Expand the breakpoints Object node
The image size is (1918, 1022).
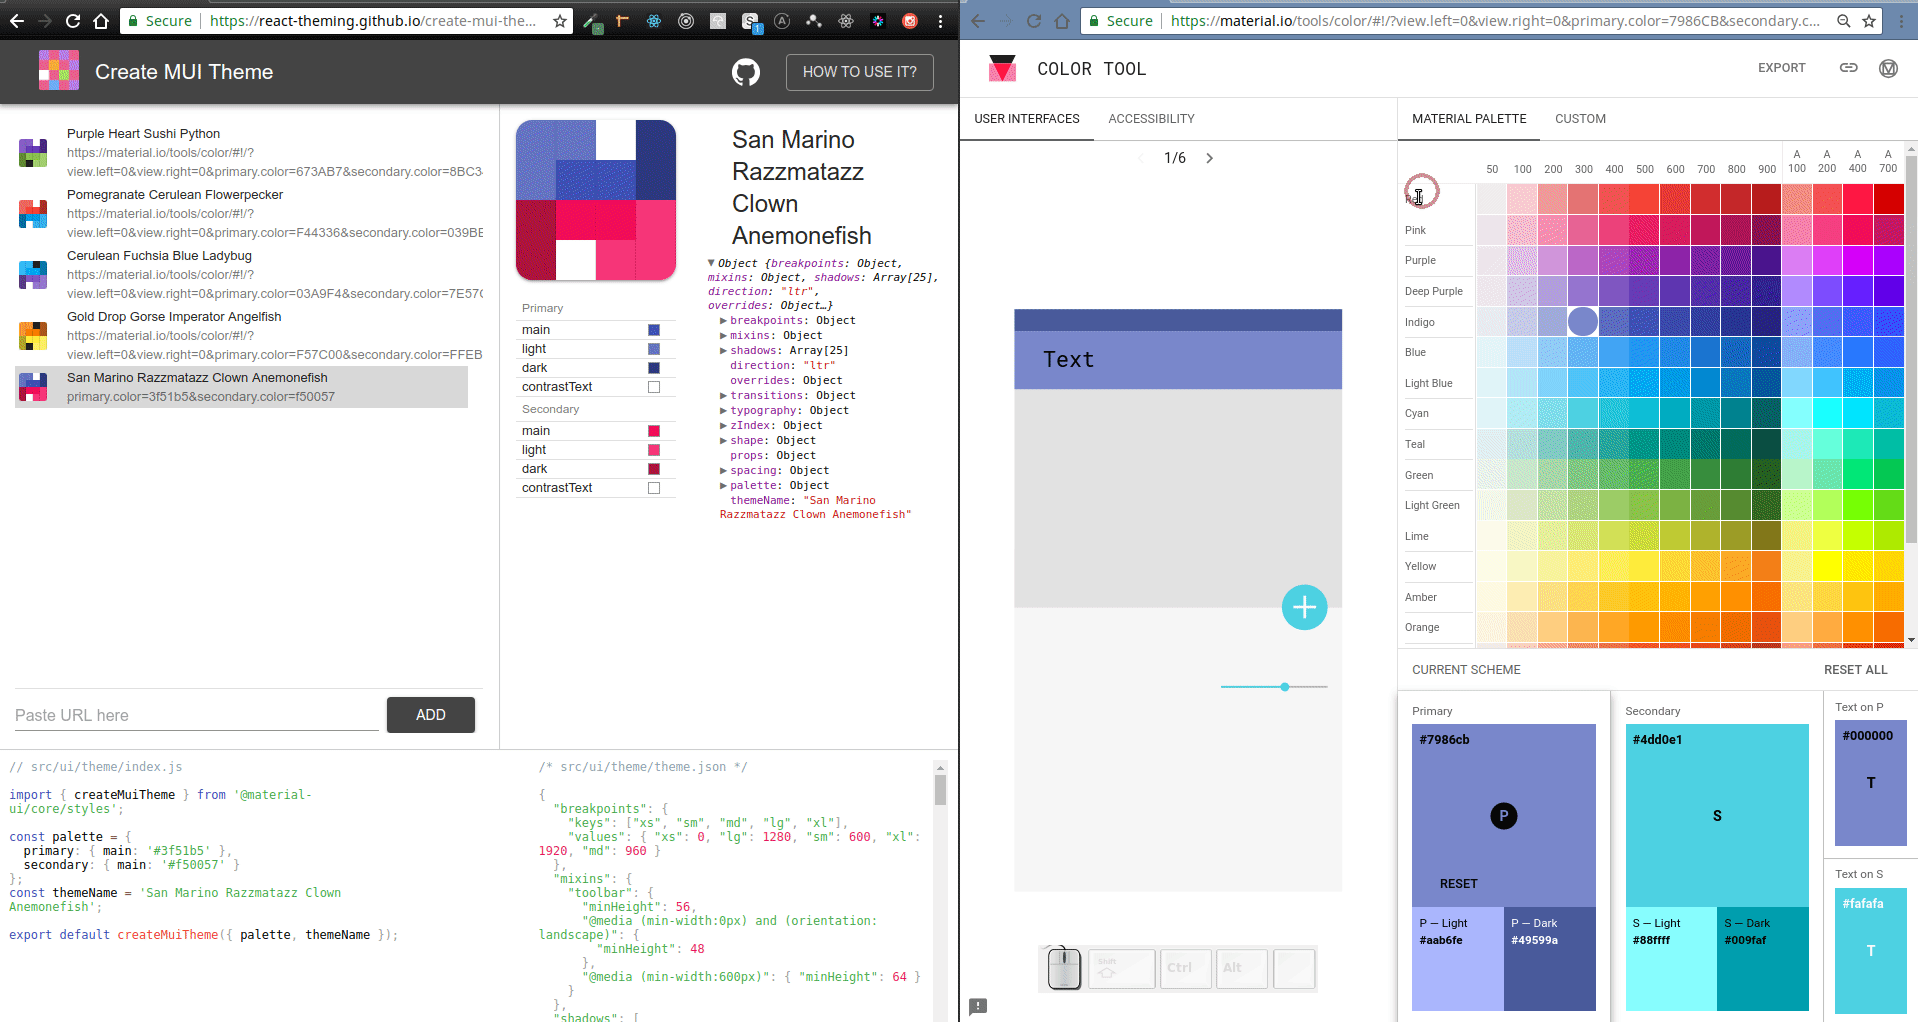point(724,320)
